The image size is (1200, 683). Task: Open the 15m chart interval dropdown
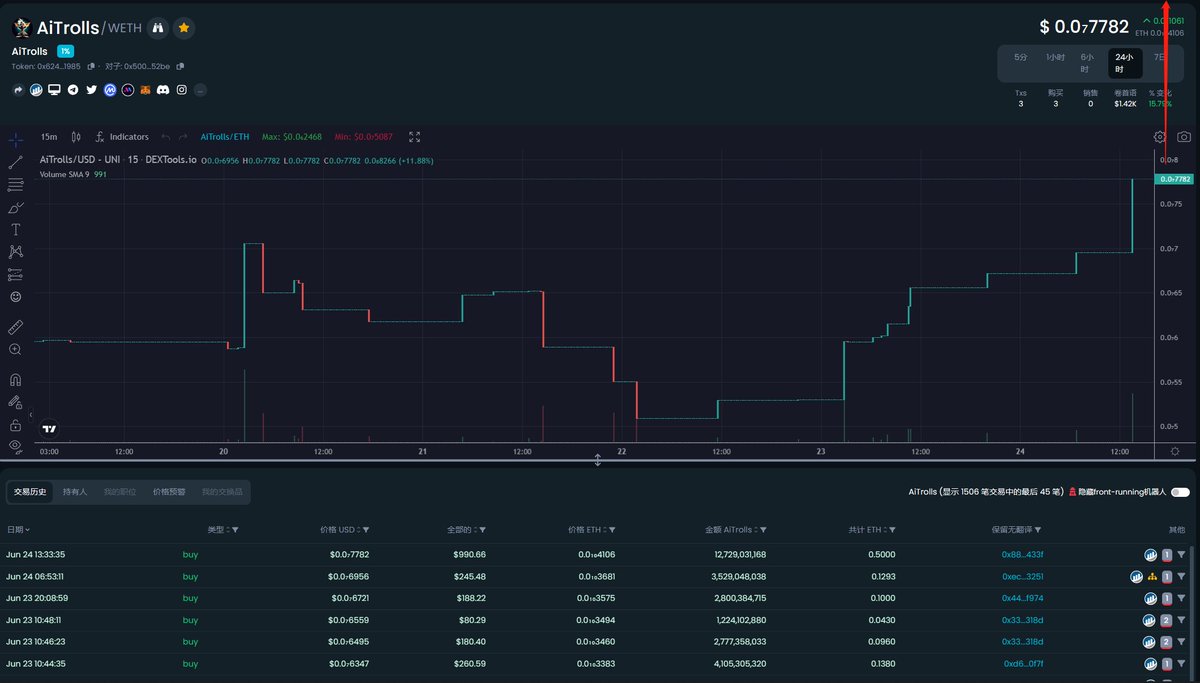pyautogui.click(x=48, y=137)
